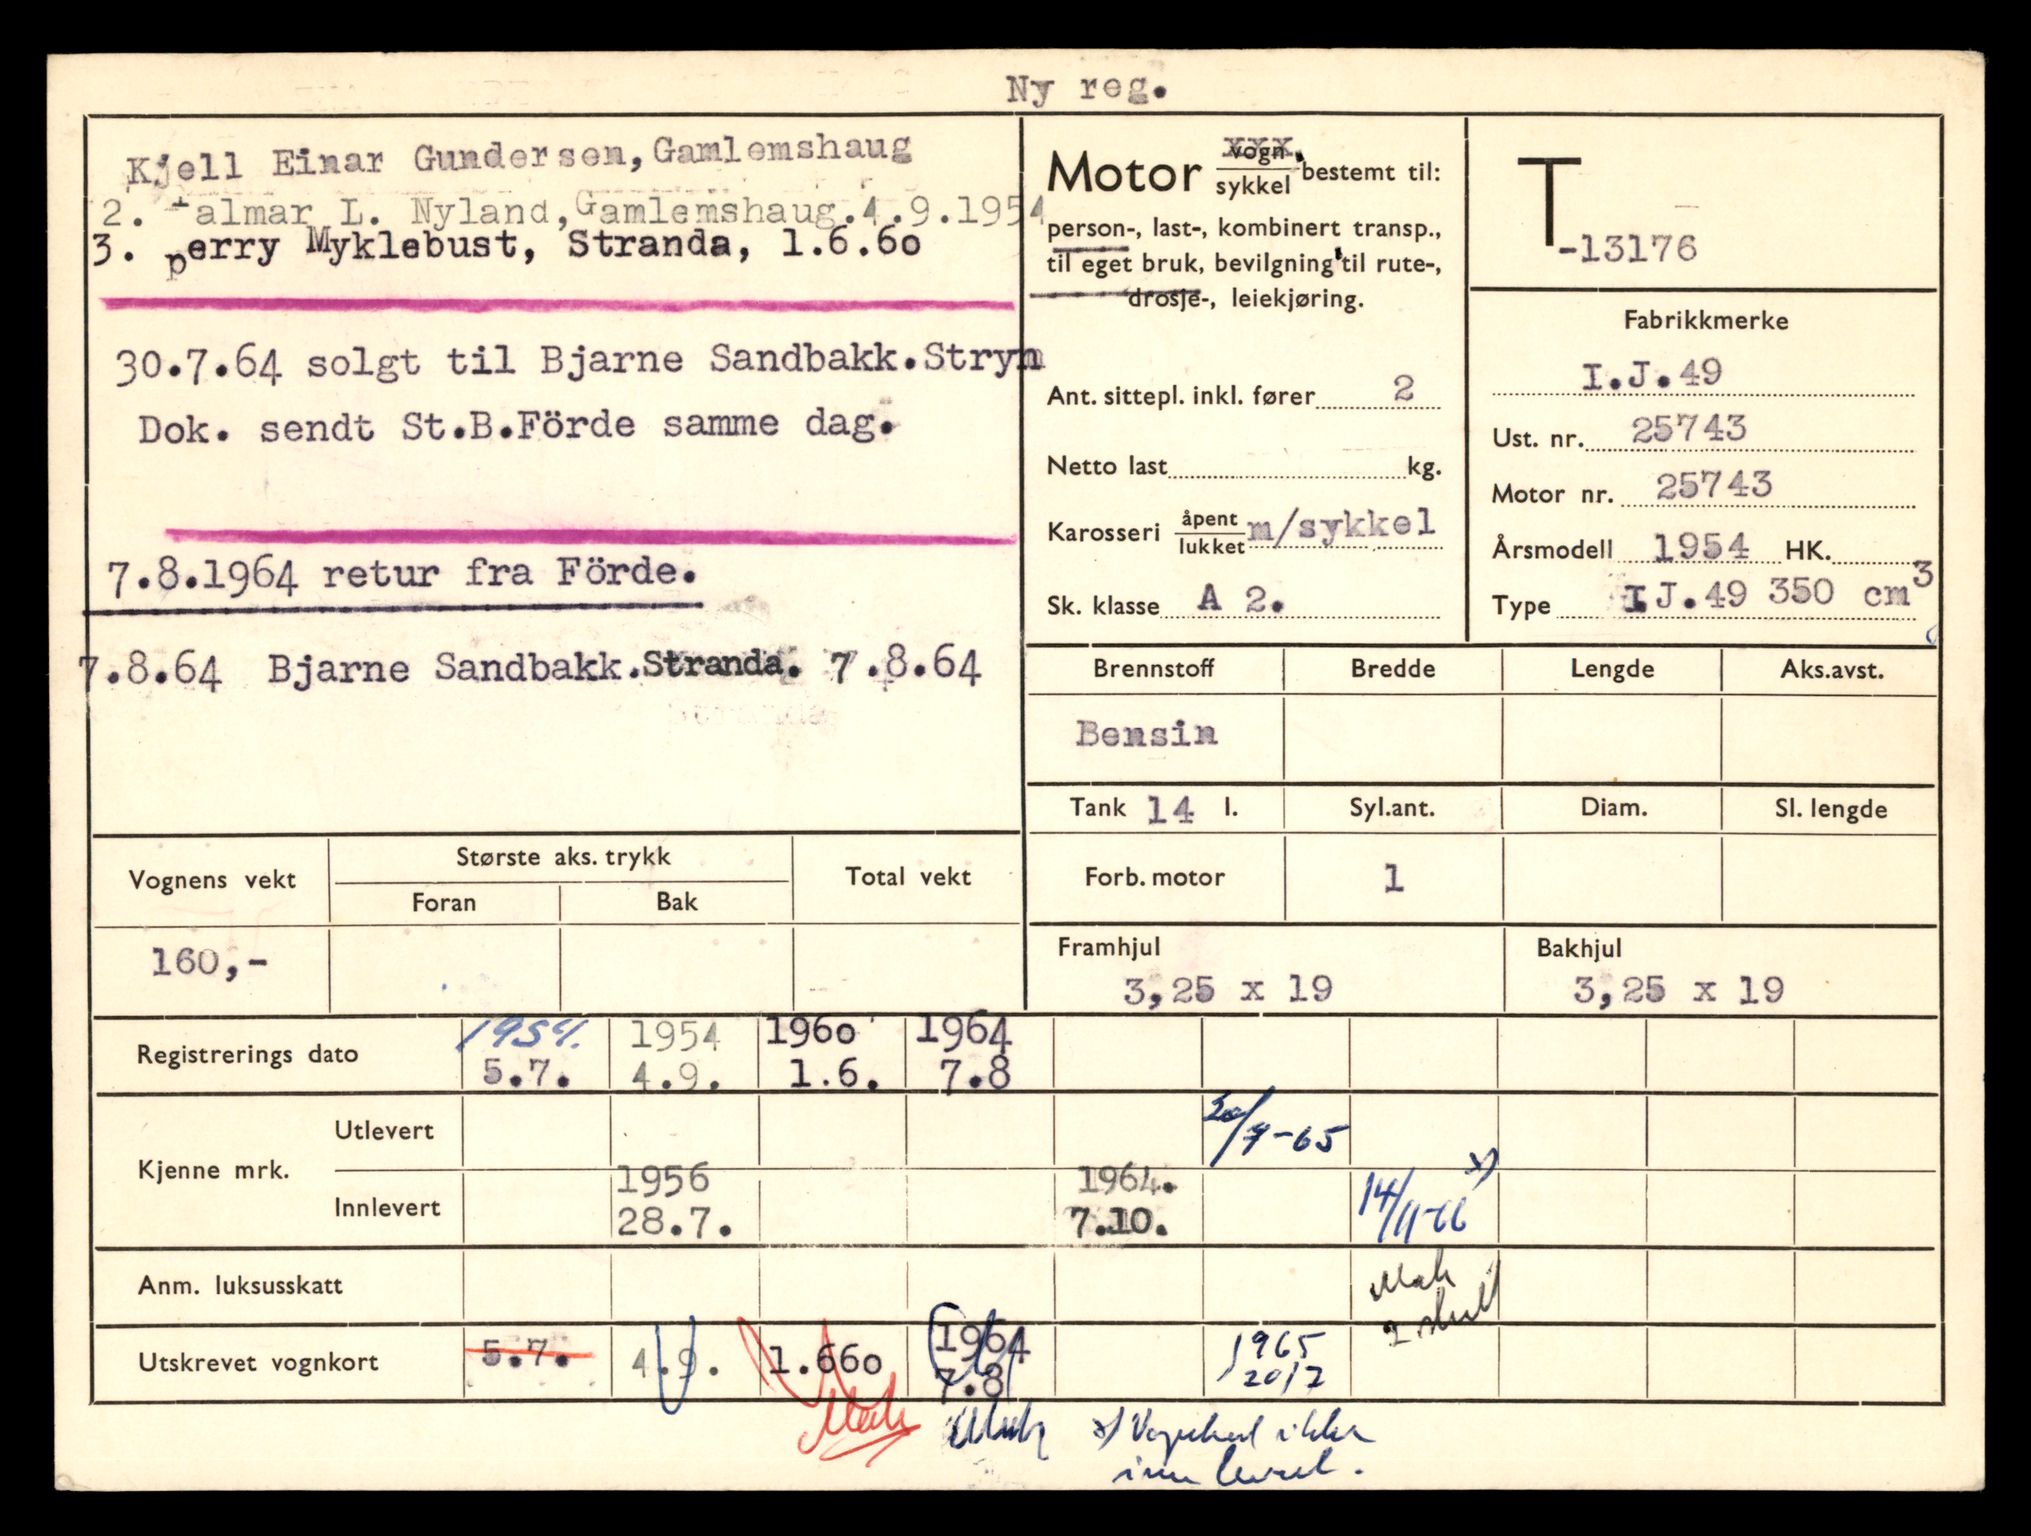This screenshot has height=1536, width=2031.
Task: Click the Vognens vekt value 160,-
Action: pyautogui.click(x=209, y=963)
